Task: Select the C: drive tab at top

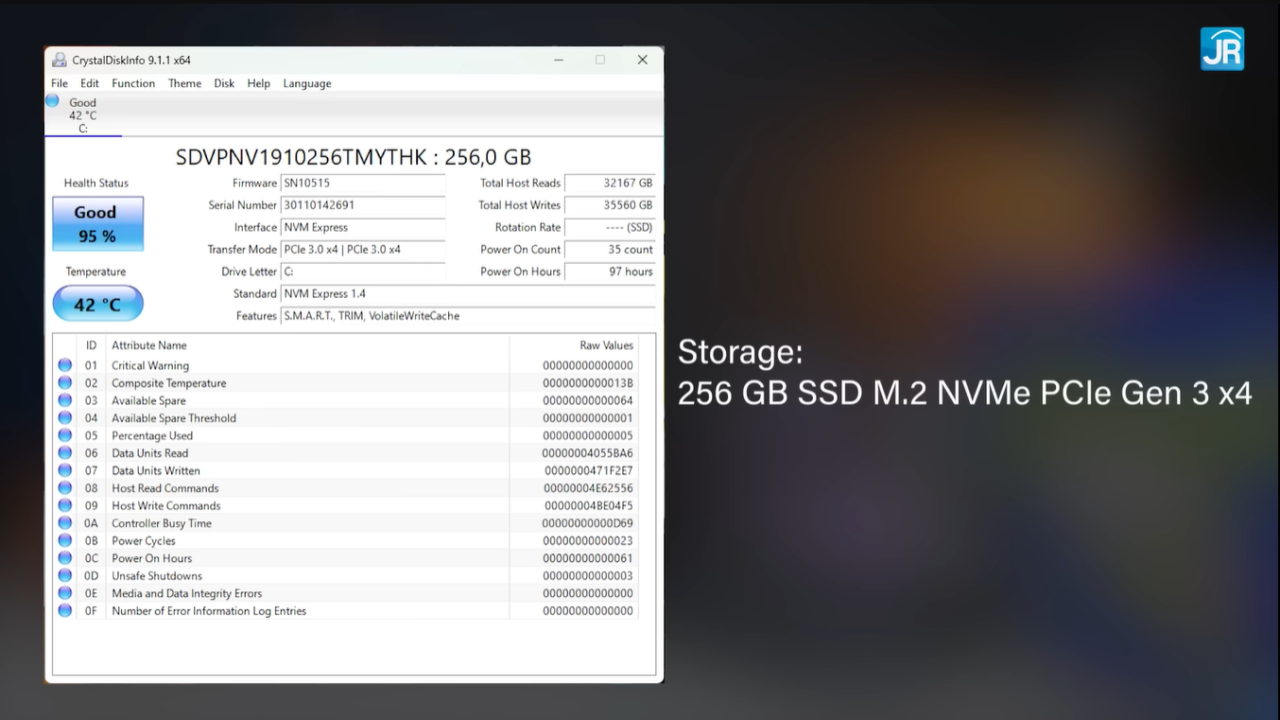Action: pos(83,115)
